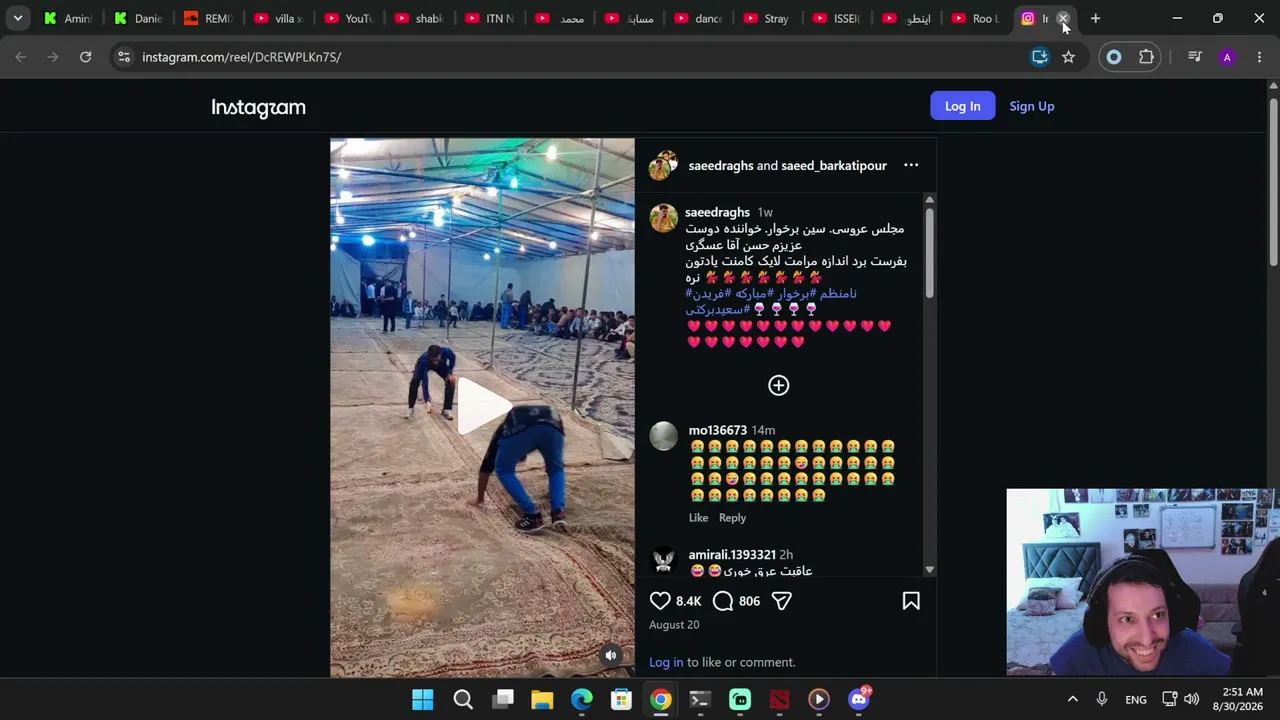Image resolution: width=1280 pixels, height=720 pixels.
Task: Click the August 20 post date
Action: pos(674,625)
